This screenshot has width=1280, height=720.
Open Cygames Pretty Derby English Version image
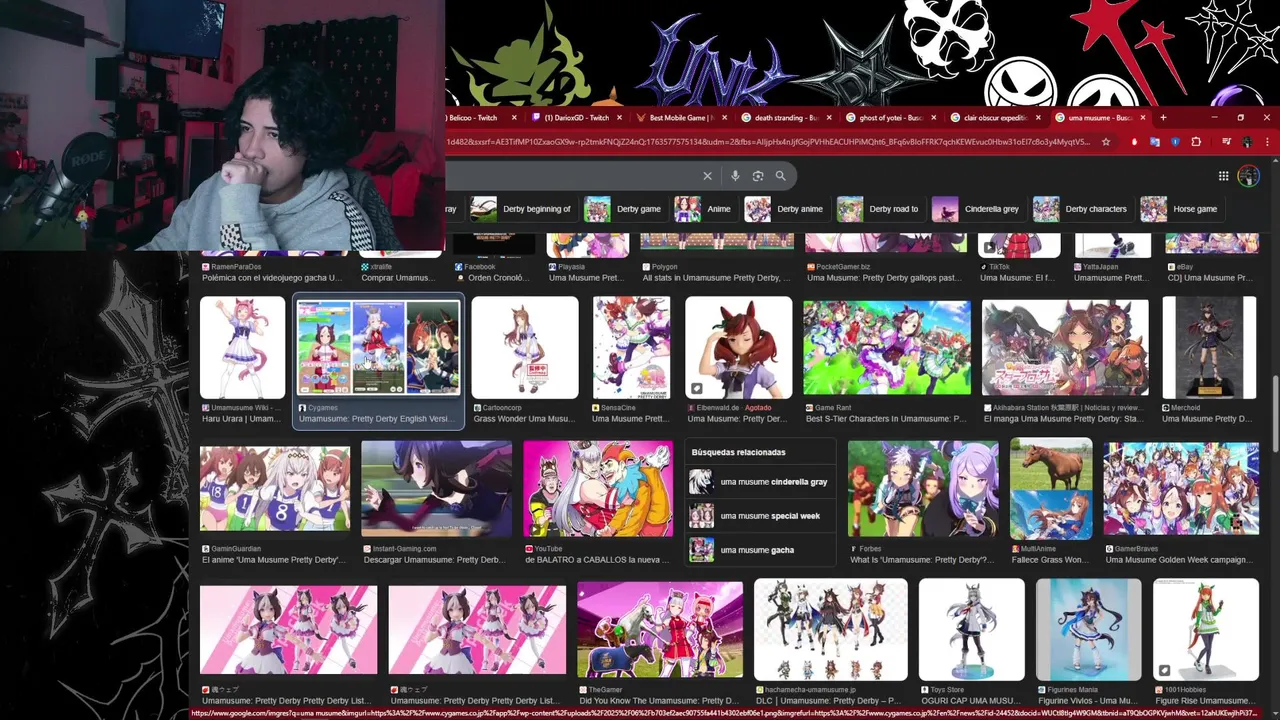pyautogui.click(x=379, y=348)
